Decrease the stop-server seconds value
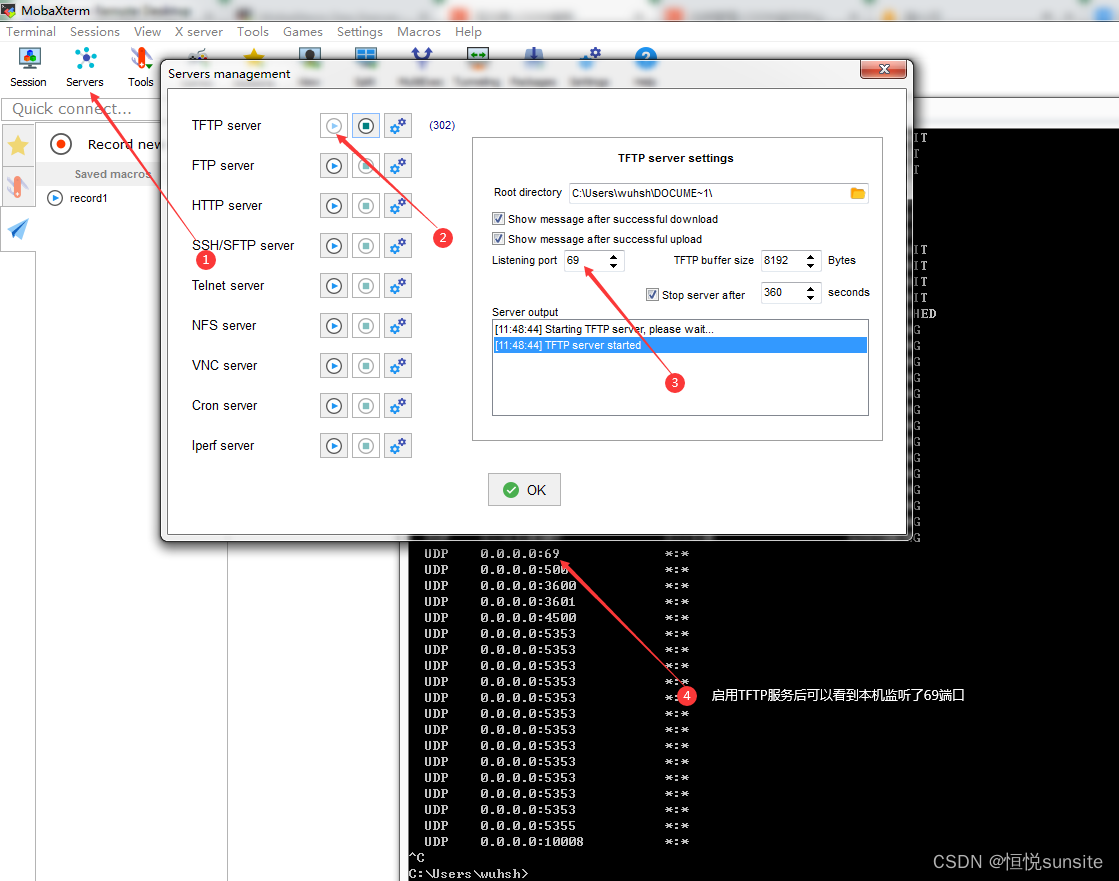Screen dimensions: 1119x881 point(810,298)
